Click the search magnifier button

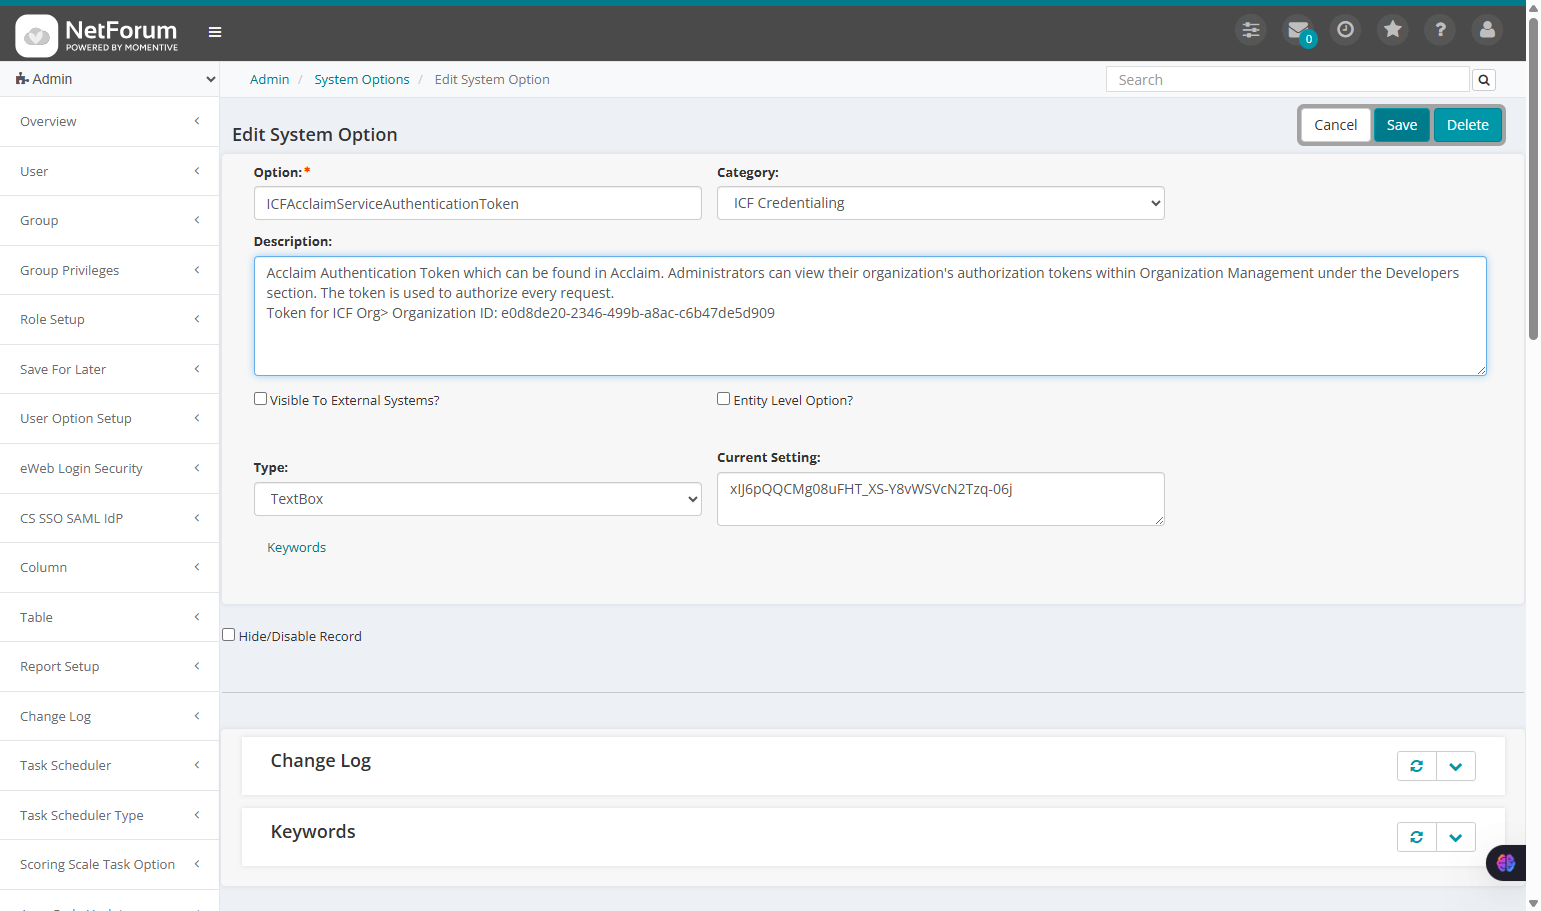[1484, 80]
